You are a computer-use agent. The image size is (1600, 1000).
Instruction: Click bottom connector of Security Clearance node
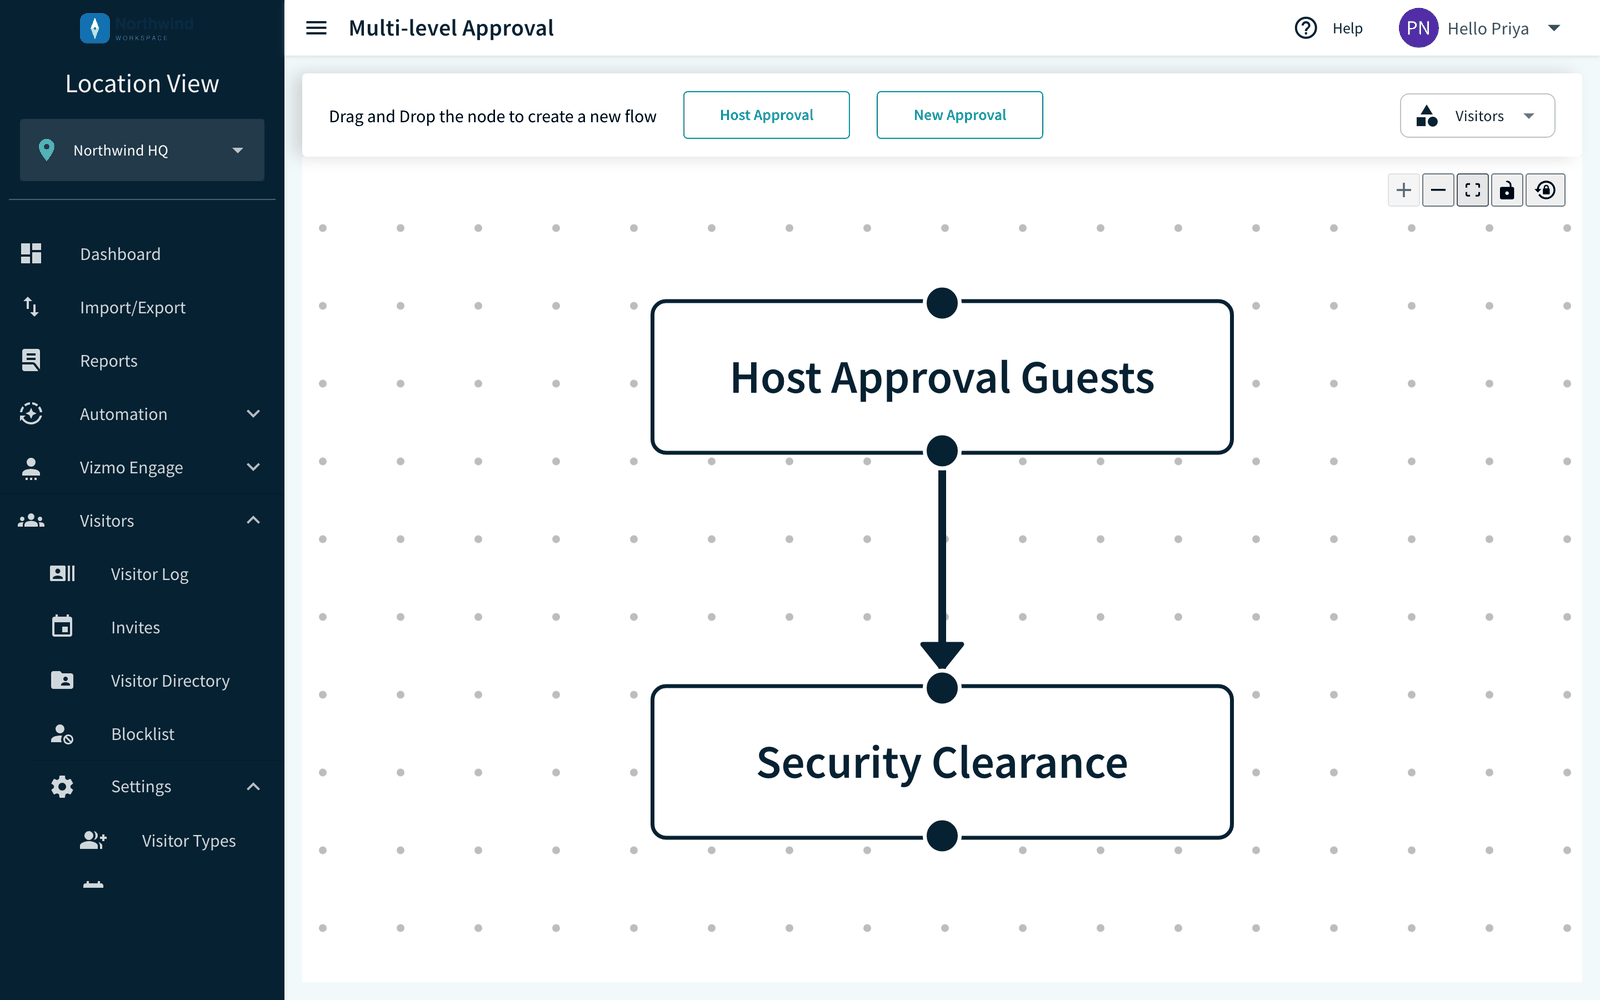pyautogui.click(x=942, y=836)
